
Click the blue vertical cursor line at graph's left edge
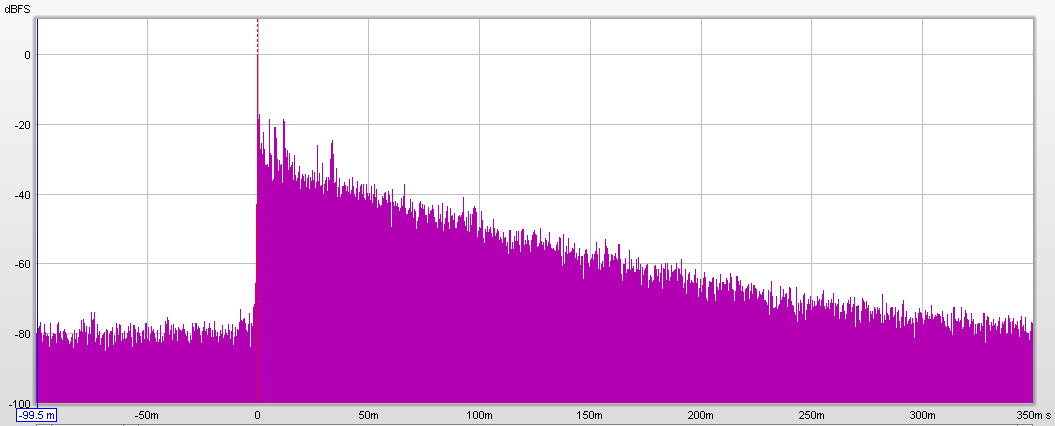point(38,211)
